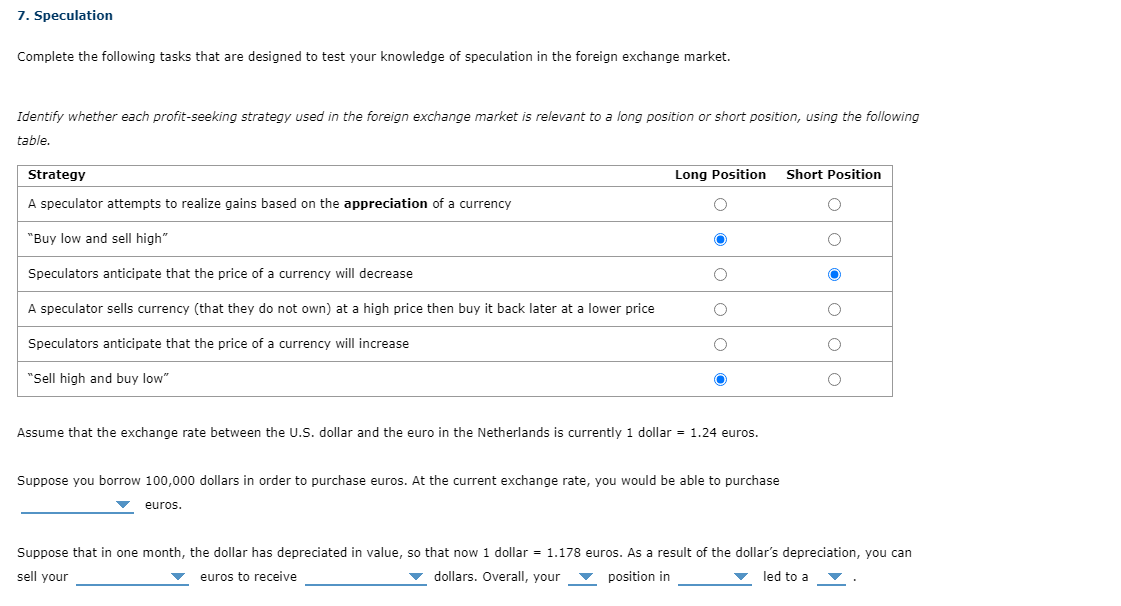
Task: Click the selected Long Position for "Buy low and sell high"
Action: (x=720, y=239)
